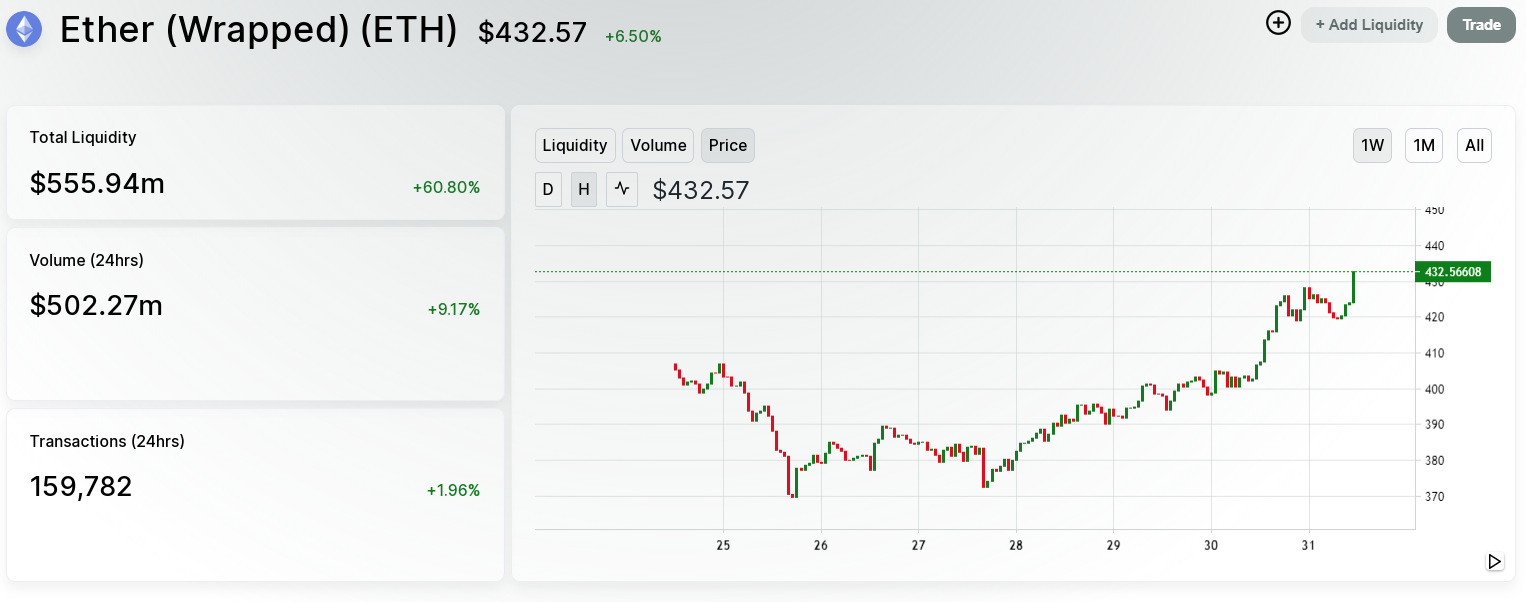Click the 400 price axis label
Image resolution: width=1526 pixels, height=602 pixels.
1435,389
